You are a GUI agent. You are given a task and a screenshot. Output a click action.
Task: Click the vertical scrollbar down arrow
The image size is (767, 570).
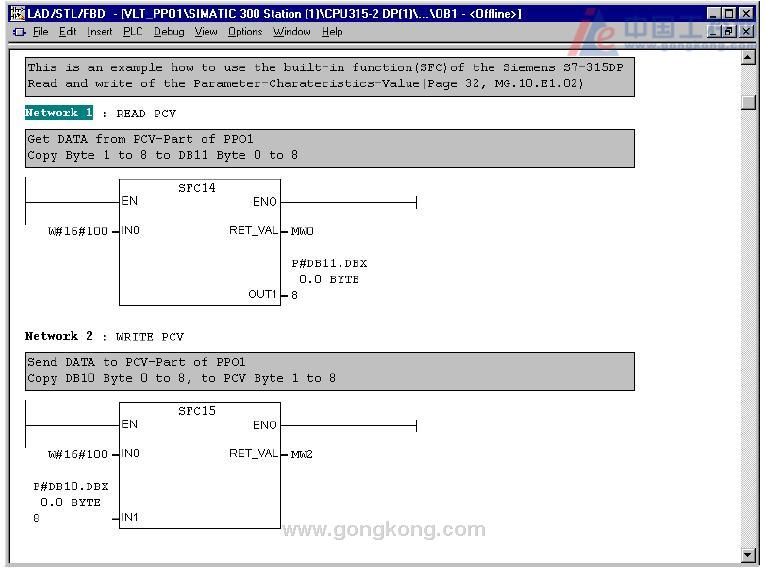[748, 555]
